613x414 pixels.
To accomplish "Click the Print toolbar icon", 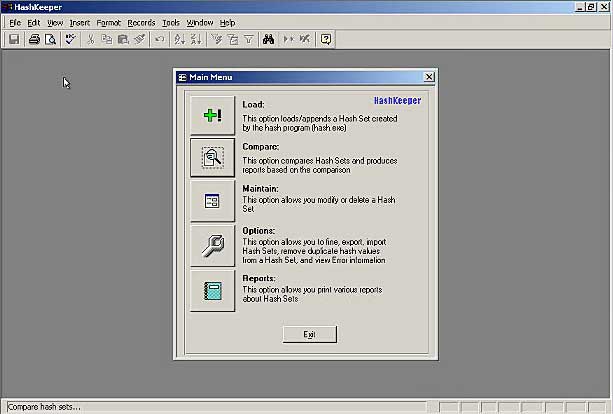I will click(x=34, y=39).
